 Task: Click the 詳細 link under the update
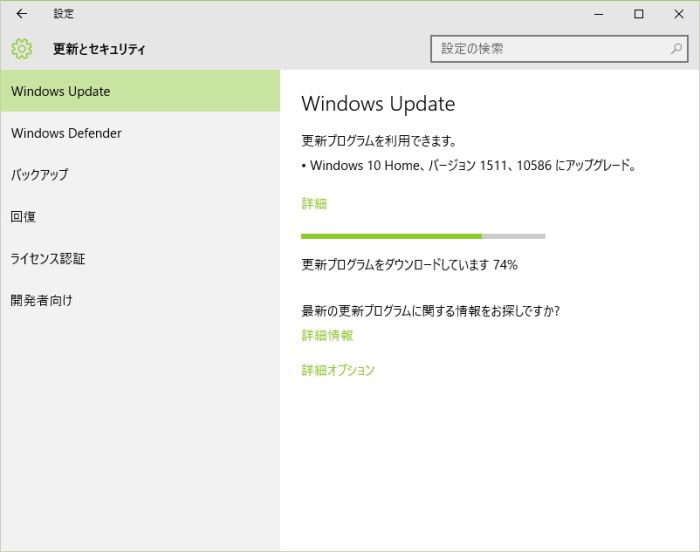pyautogui.click(x=314, y=203)
